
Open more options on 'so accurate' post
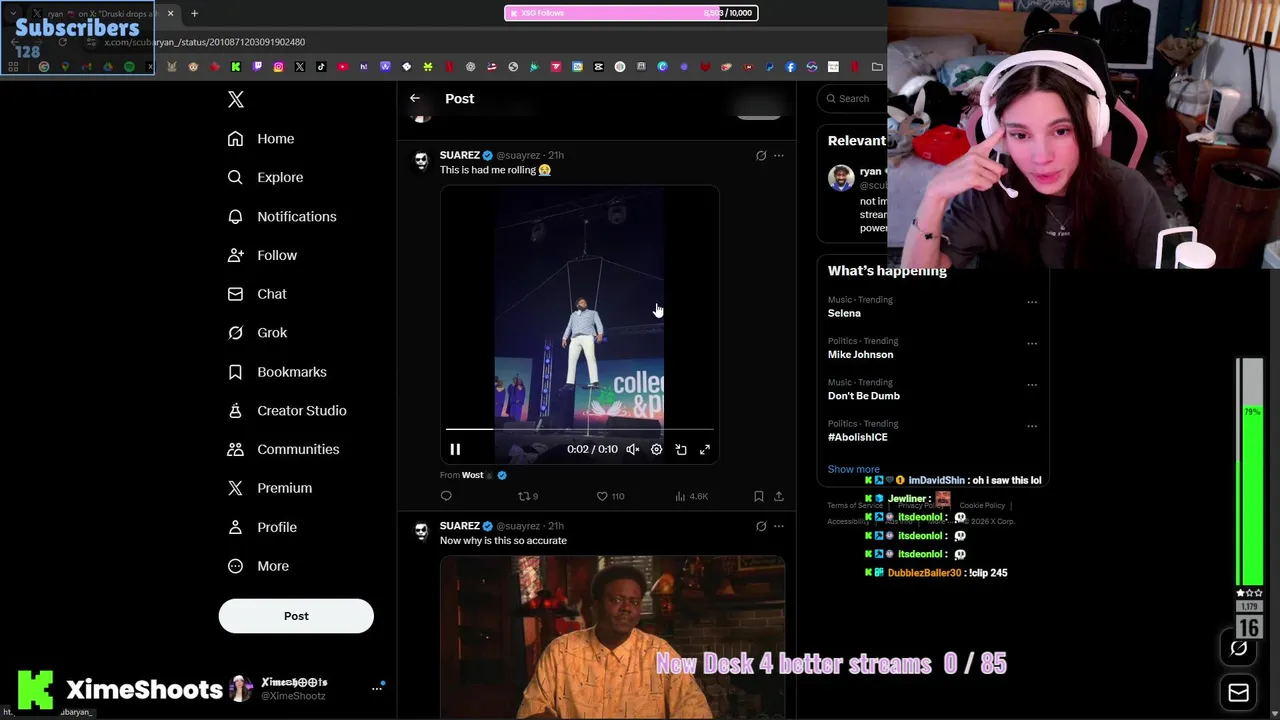[779, 526]
